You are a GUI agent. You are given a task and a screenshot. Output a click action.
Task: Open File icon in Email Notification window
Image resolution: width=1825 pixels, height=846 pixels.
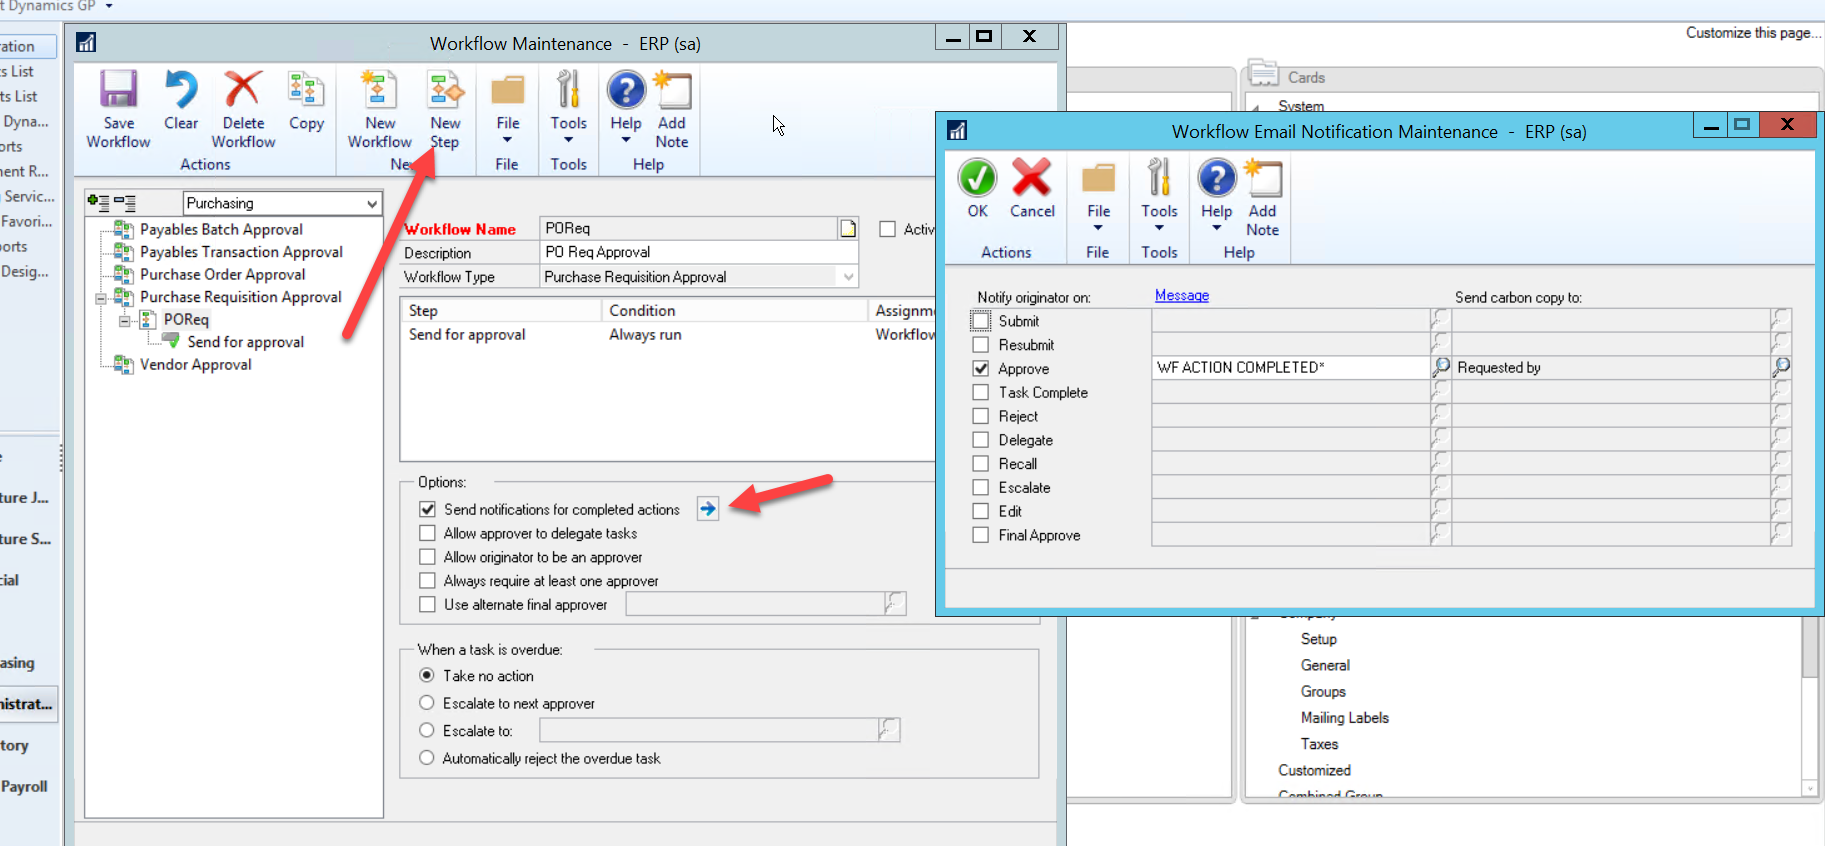point(1098,178)
